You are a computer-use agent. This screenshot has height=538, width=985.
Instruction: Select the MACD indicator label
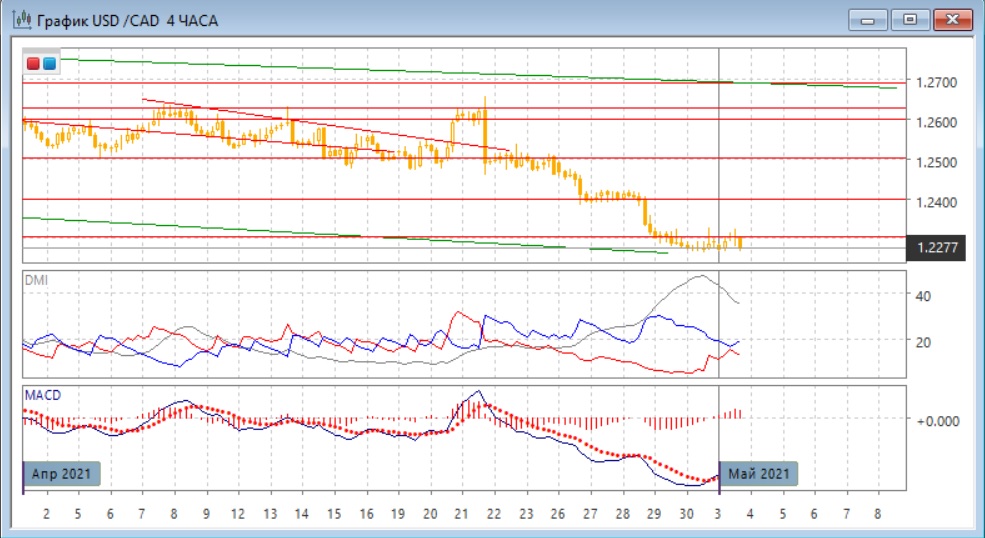(x=41, y=396)
